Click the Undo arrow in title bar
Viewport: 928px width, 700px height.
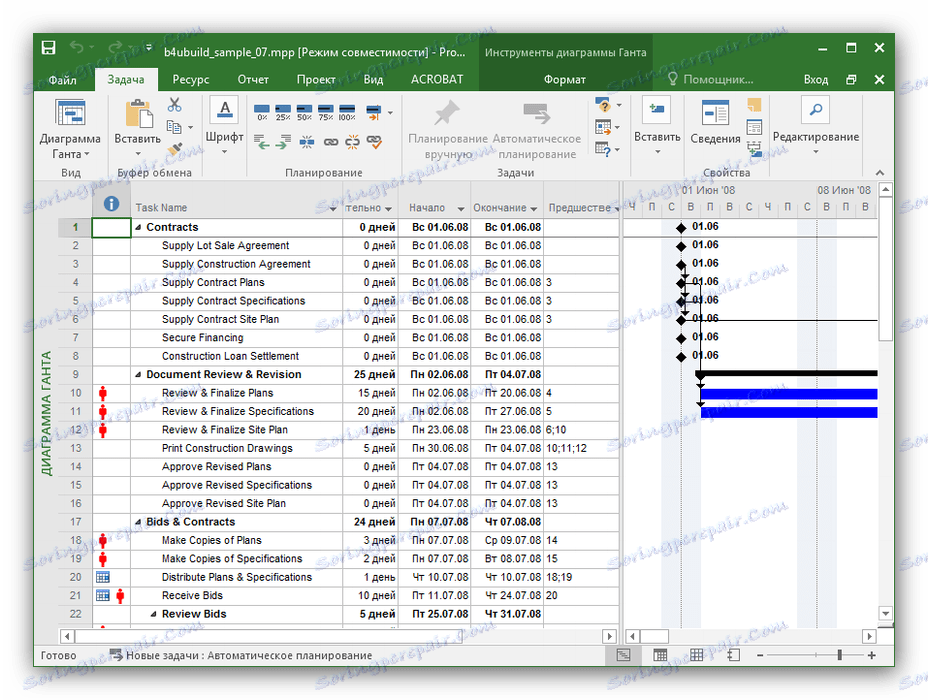(x=77, y=47)
